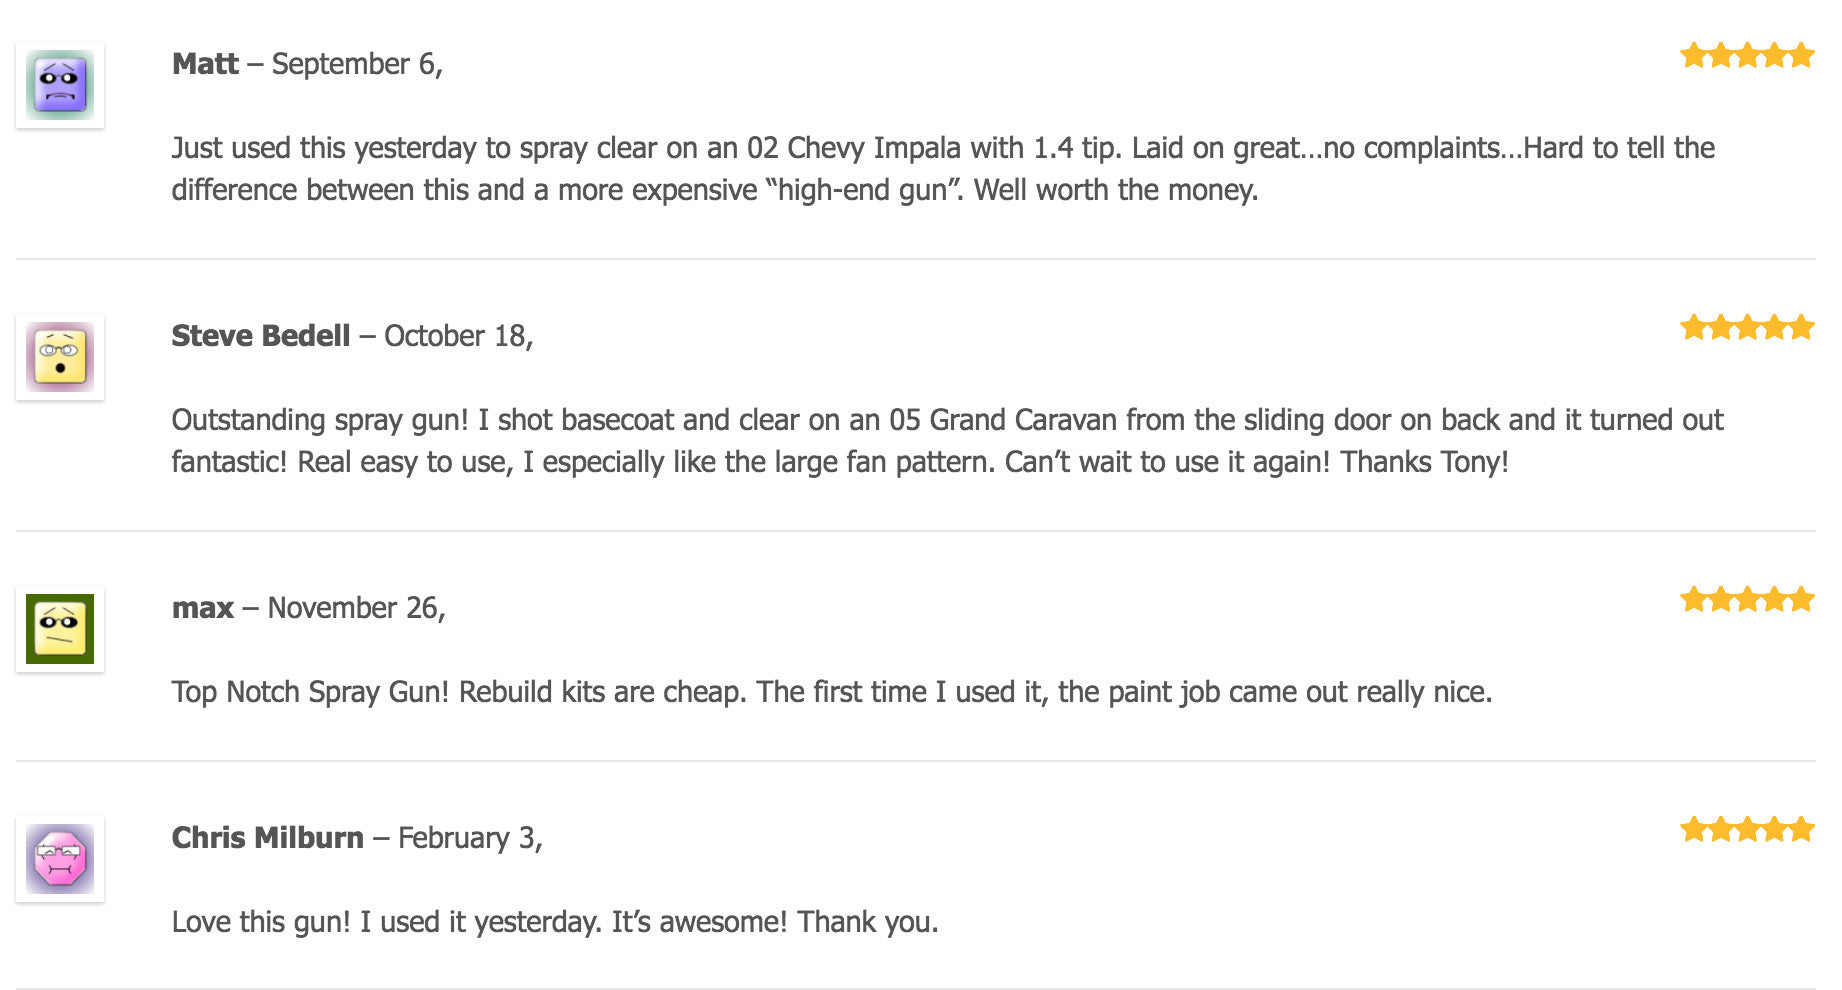Click the November 26 review date

357,609
